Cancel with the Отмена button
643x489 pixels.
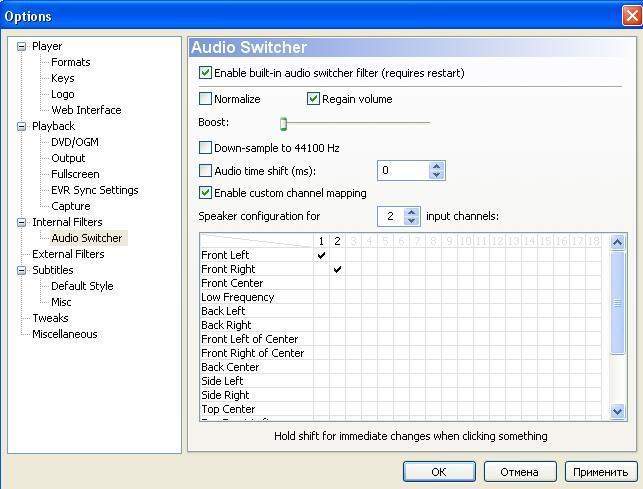point(520,472)
